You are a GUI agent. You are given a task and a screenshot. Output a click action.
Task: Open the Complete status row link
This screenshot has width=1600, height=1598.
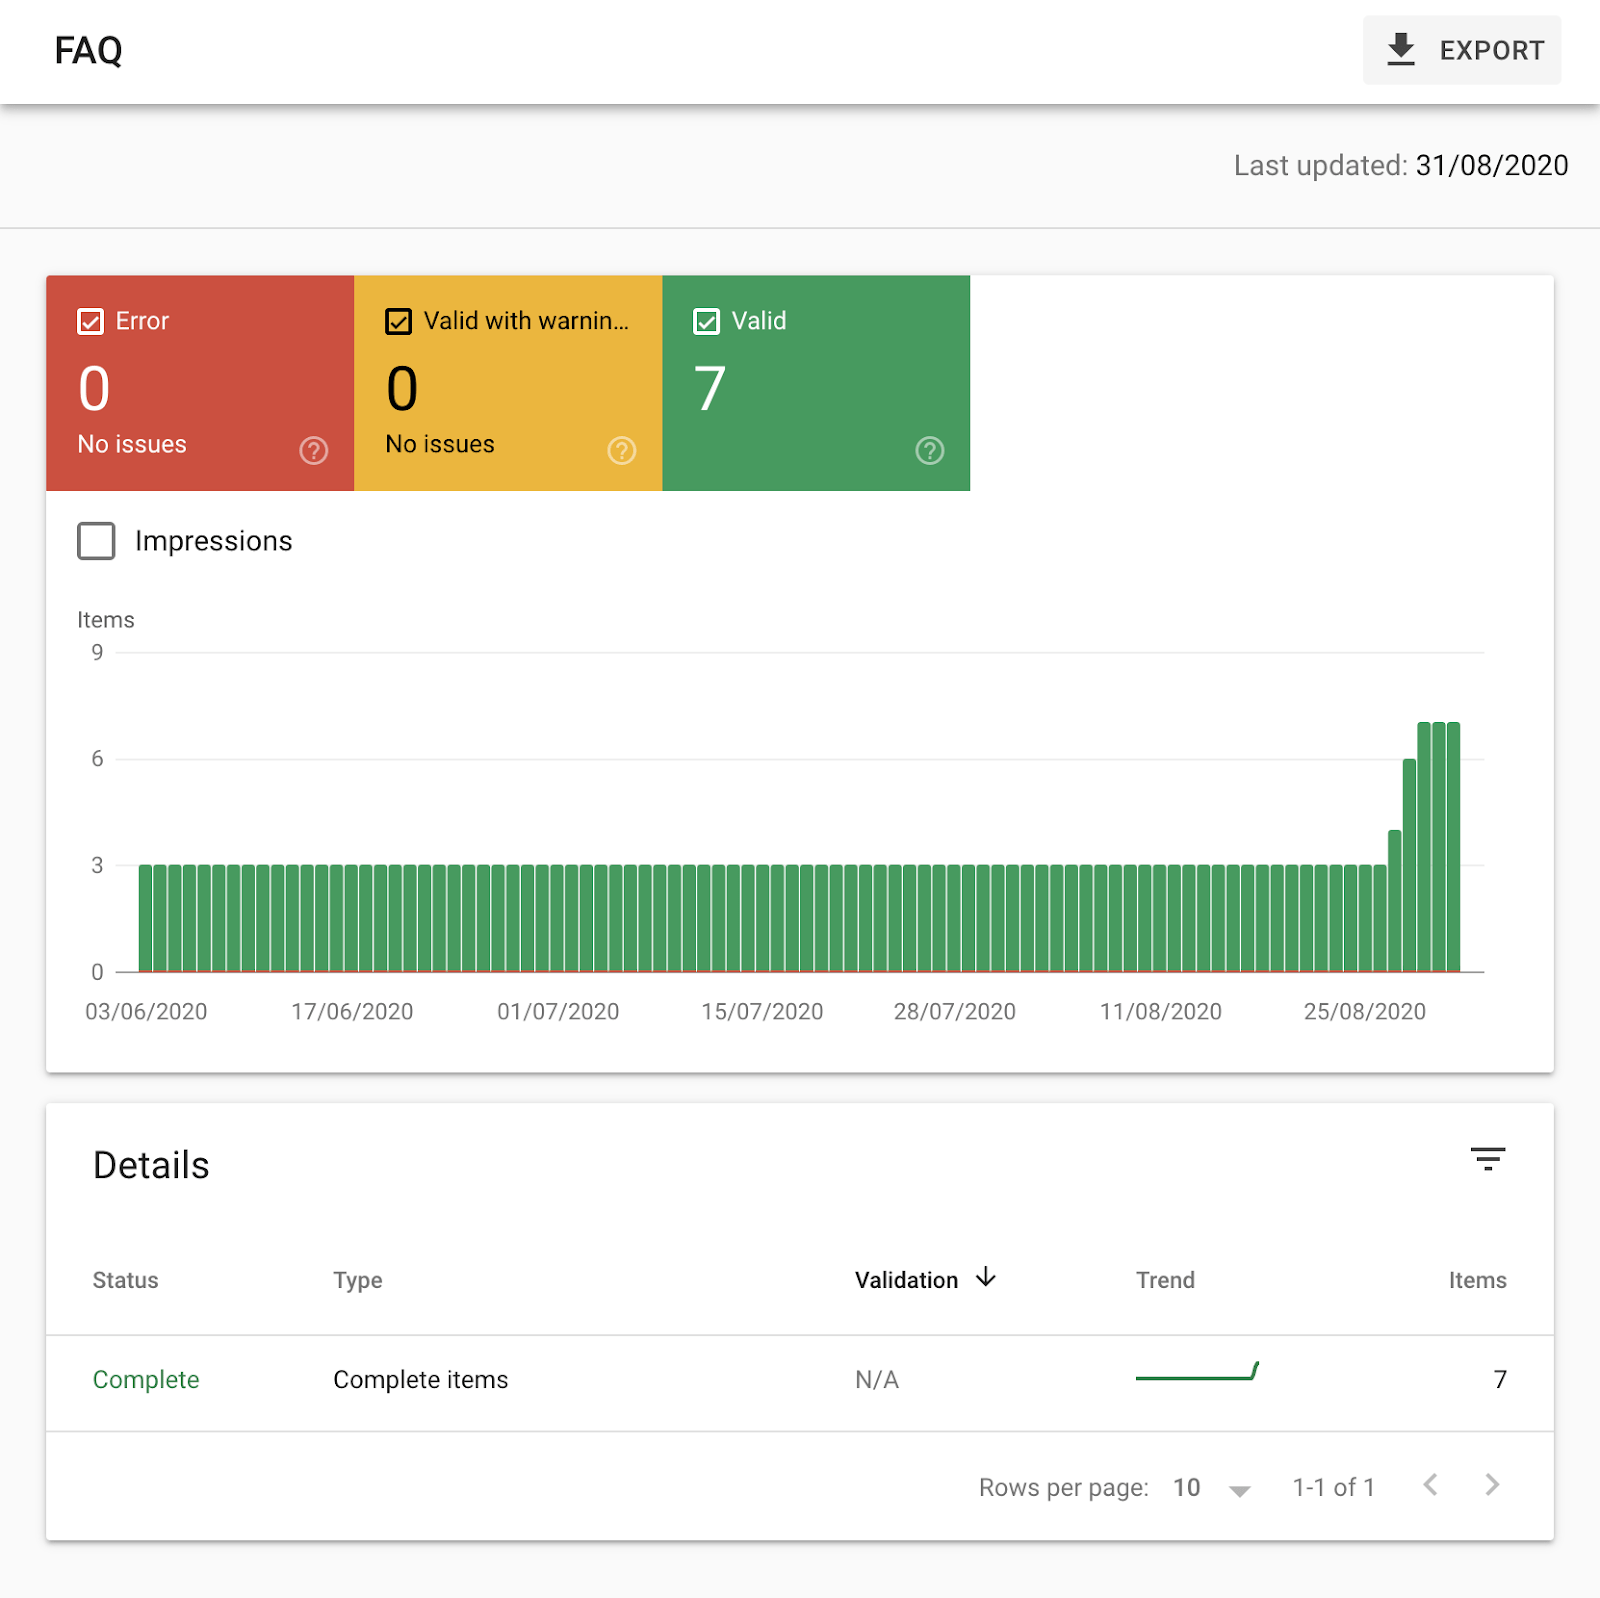point(146,1380)
